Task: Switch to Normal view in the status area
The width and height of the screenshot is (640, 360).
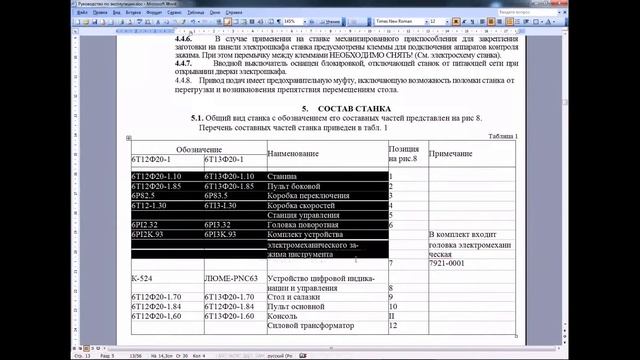Action: (x=75, y=349)
